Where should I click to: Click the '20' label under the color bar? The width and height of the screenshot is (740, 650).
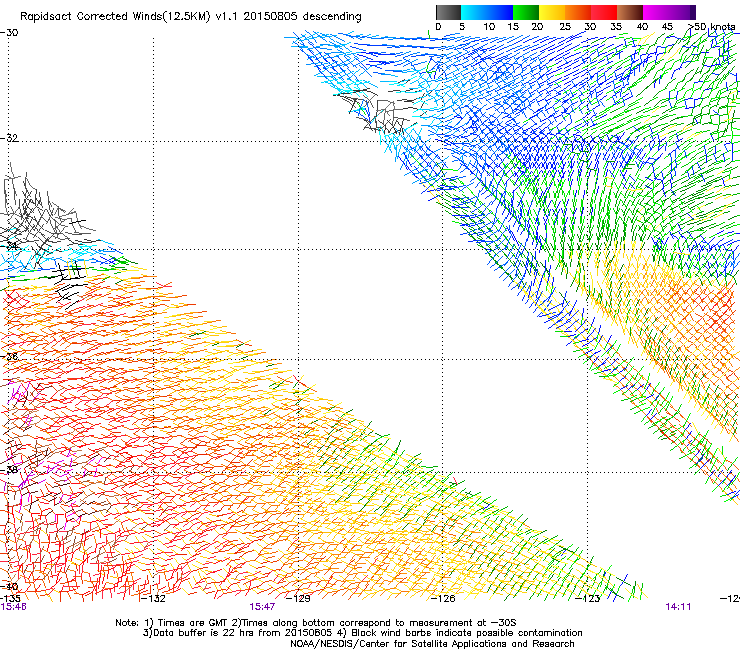point(538,27)
